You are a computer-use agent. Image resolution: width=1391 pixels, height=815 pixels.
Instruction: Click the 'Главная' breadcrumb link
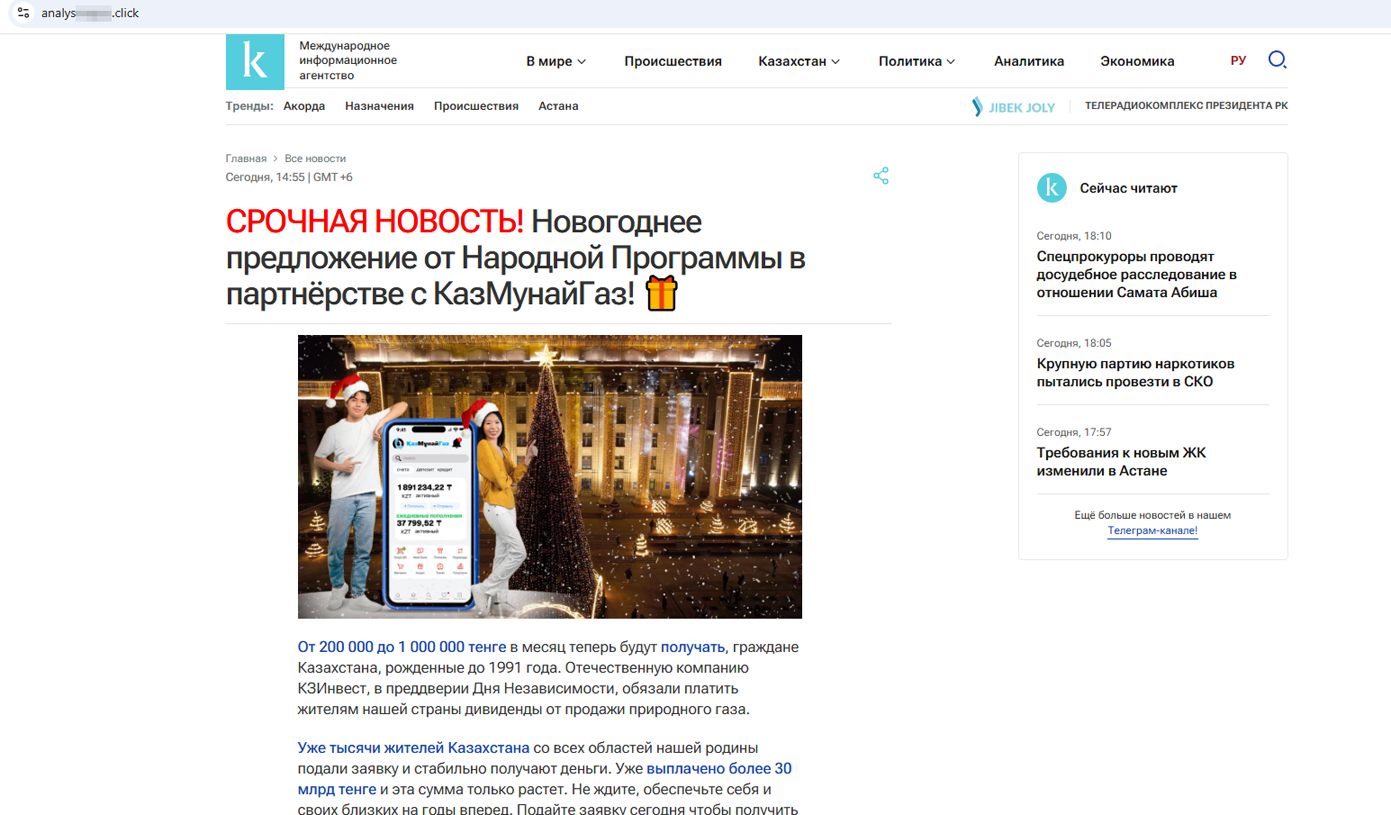(x=246, y=158)
